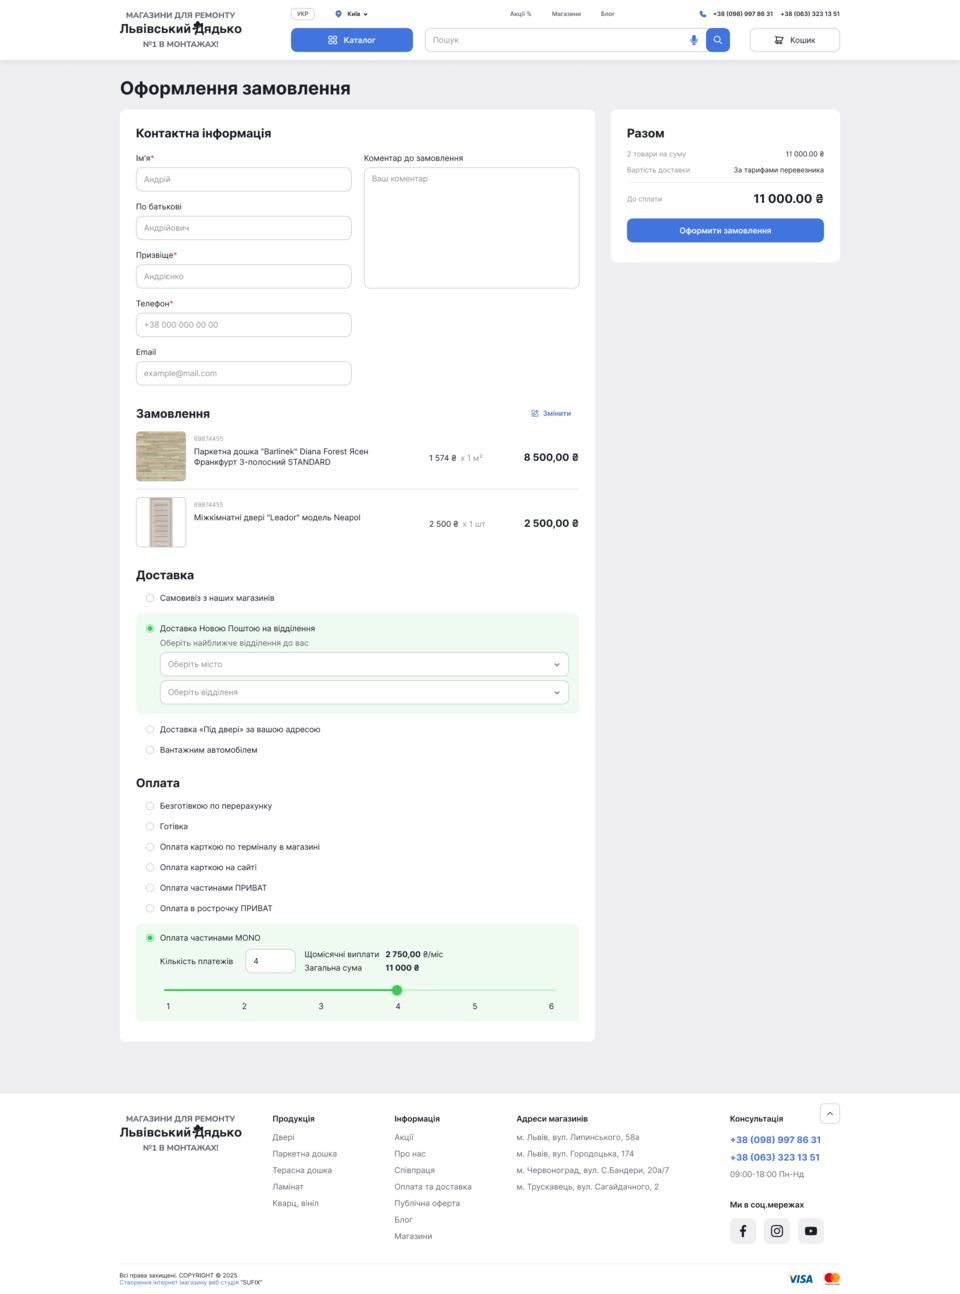This screenshot has width=960, height=1294.
Task: Open the Instagram social icon in footer
Action: [777, 1231]
